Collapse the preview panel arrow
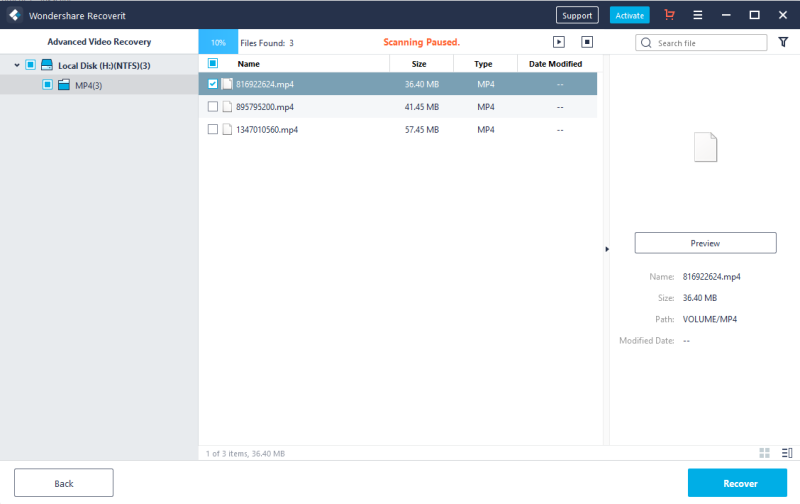The image size is (800, 504). point(606,249)
